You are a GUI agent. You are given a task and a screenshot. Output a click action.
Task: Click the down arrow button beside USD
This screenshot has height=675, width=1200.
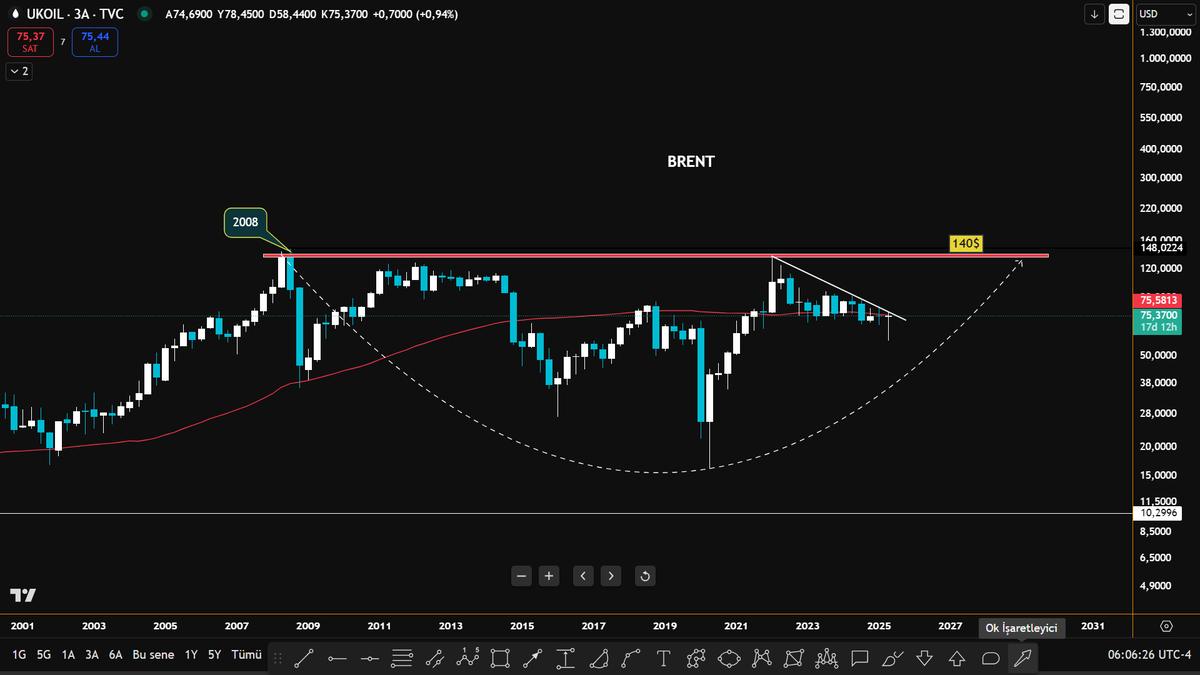[1096, 14]
